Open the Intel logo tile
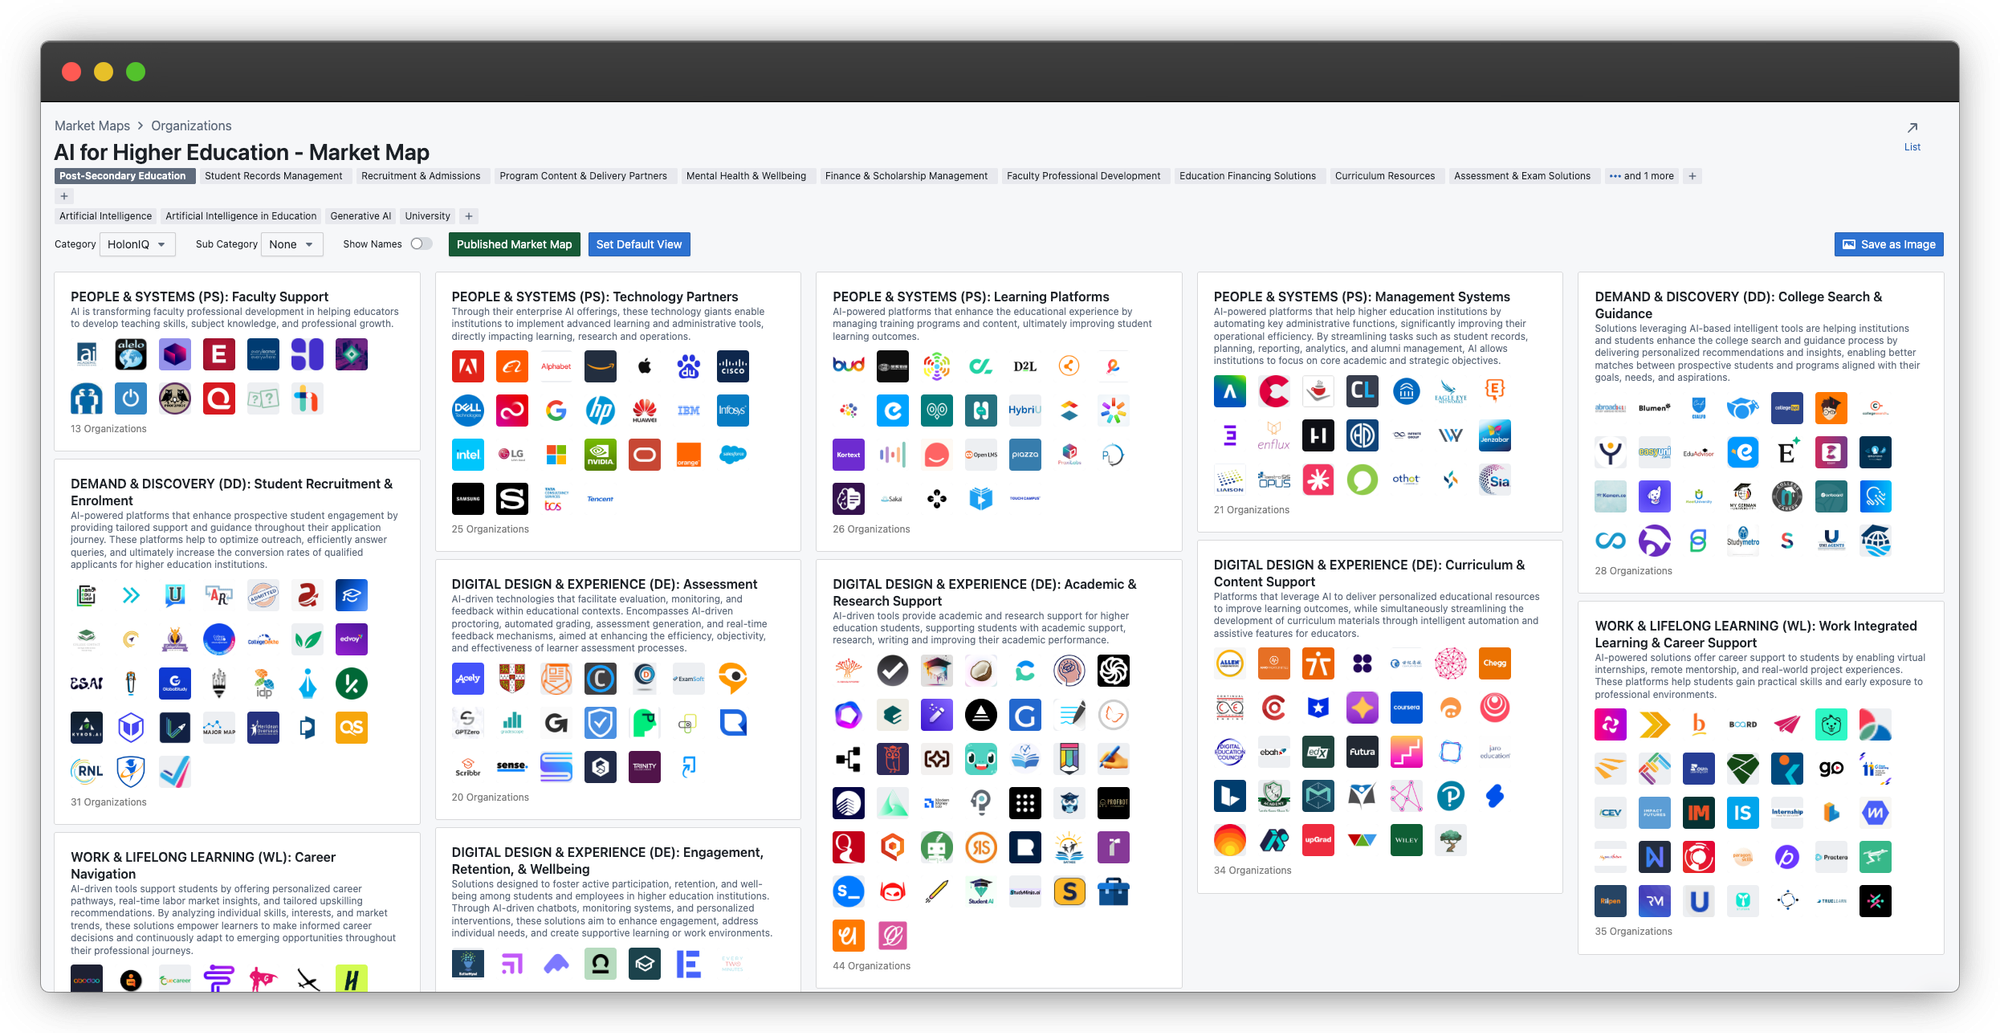Image resolution: width=2000 pixels, height=1033 pixels. [x=468, y=454]
